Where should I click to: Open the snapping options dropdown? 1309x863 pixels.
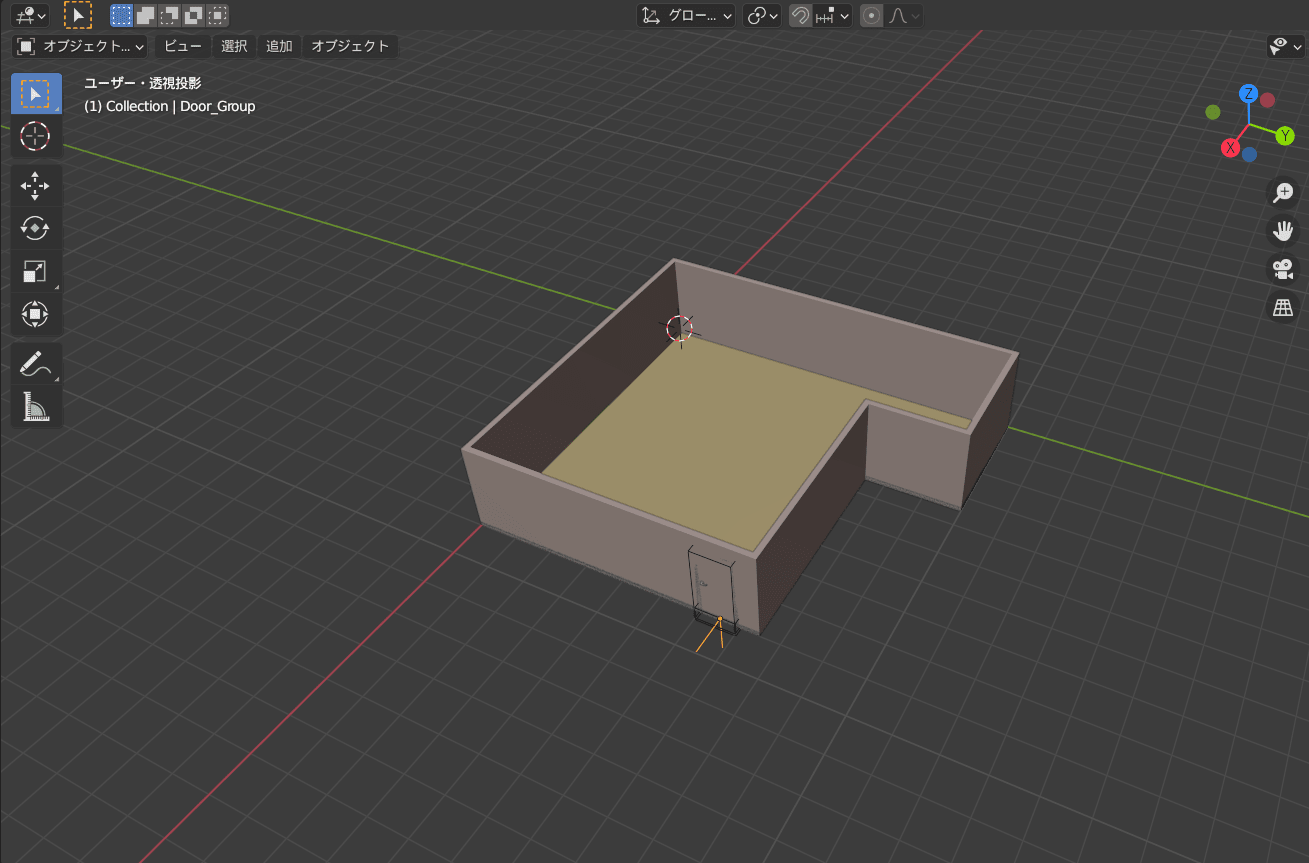tap(832, 15)
